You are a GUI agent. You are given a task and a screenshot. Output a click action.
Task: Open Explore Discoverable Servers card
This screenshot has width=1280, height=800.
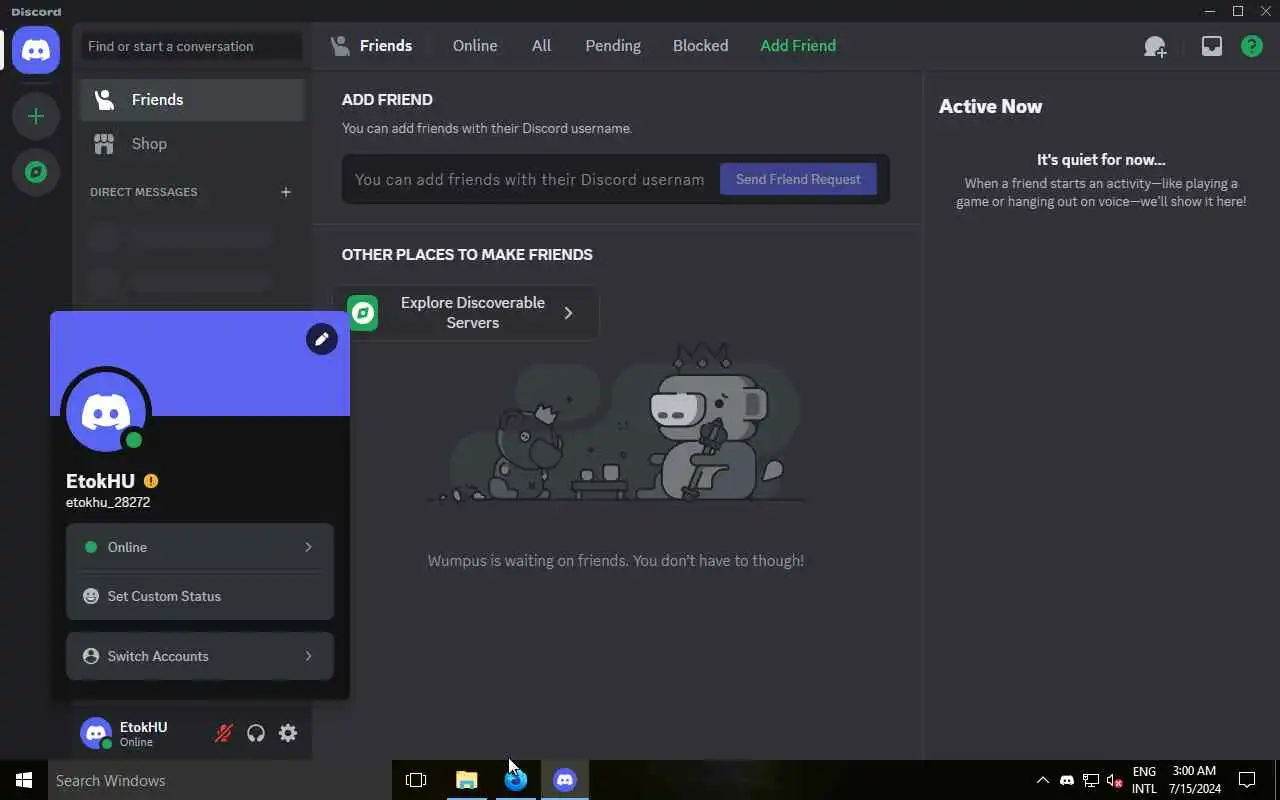click(x=466, y=313)
